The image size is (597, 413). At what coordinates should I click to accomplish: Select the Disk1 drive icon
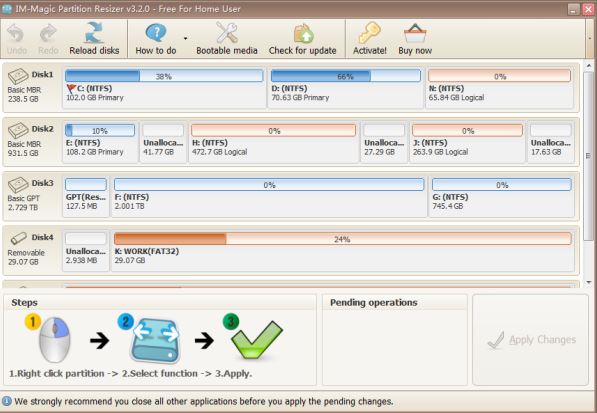[18, 76]
